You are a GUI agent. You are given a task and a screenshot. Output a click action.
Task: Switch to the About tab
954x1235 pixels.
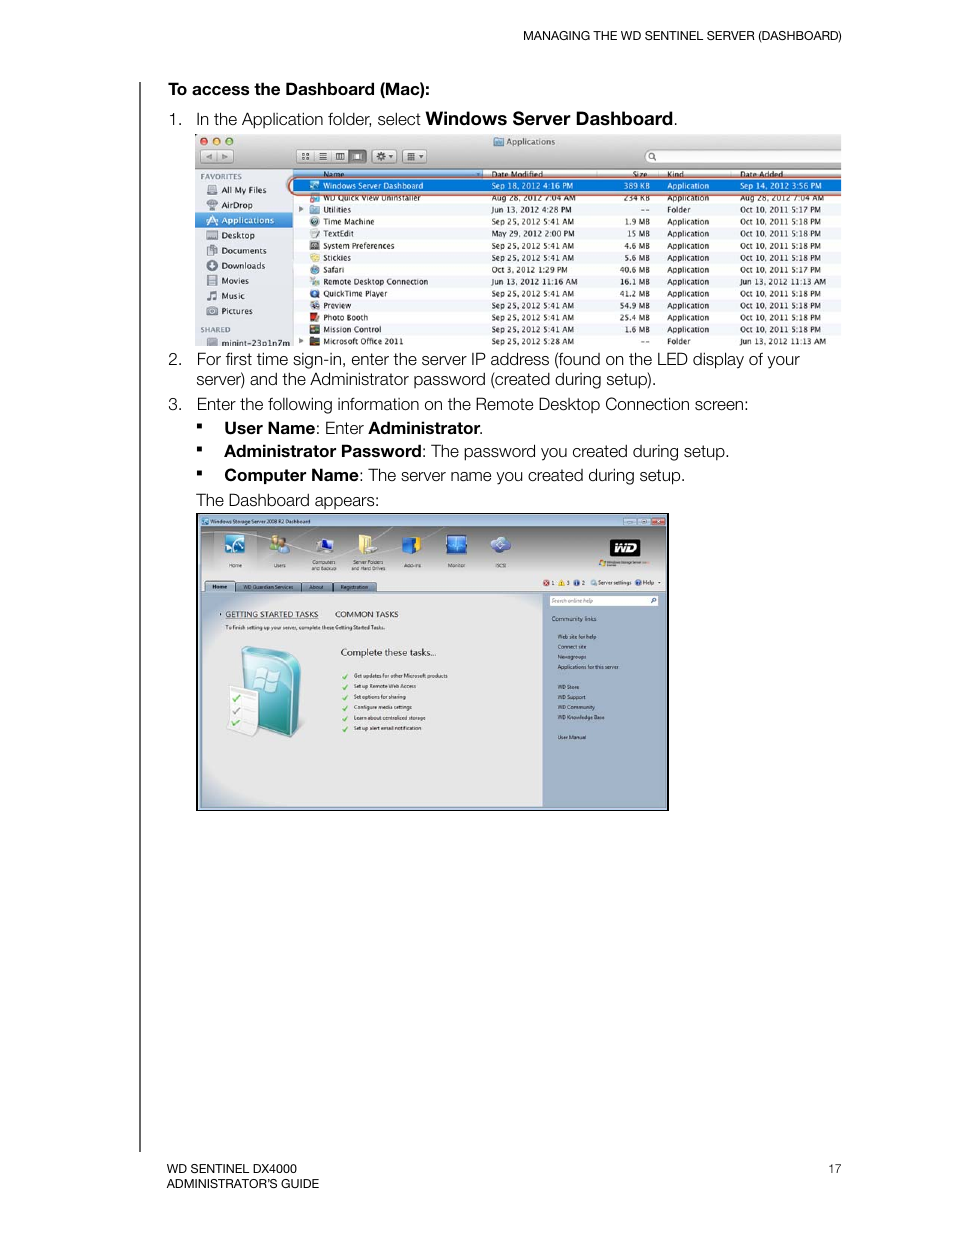[x=317, y=587]
